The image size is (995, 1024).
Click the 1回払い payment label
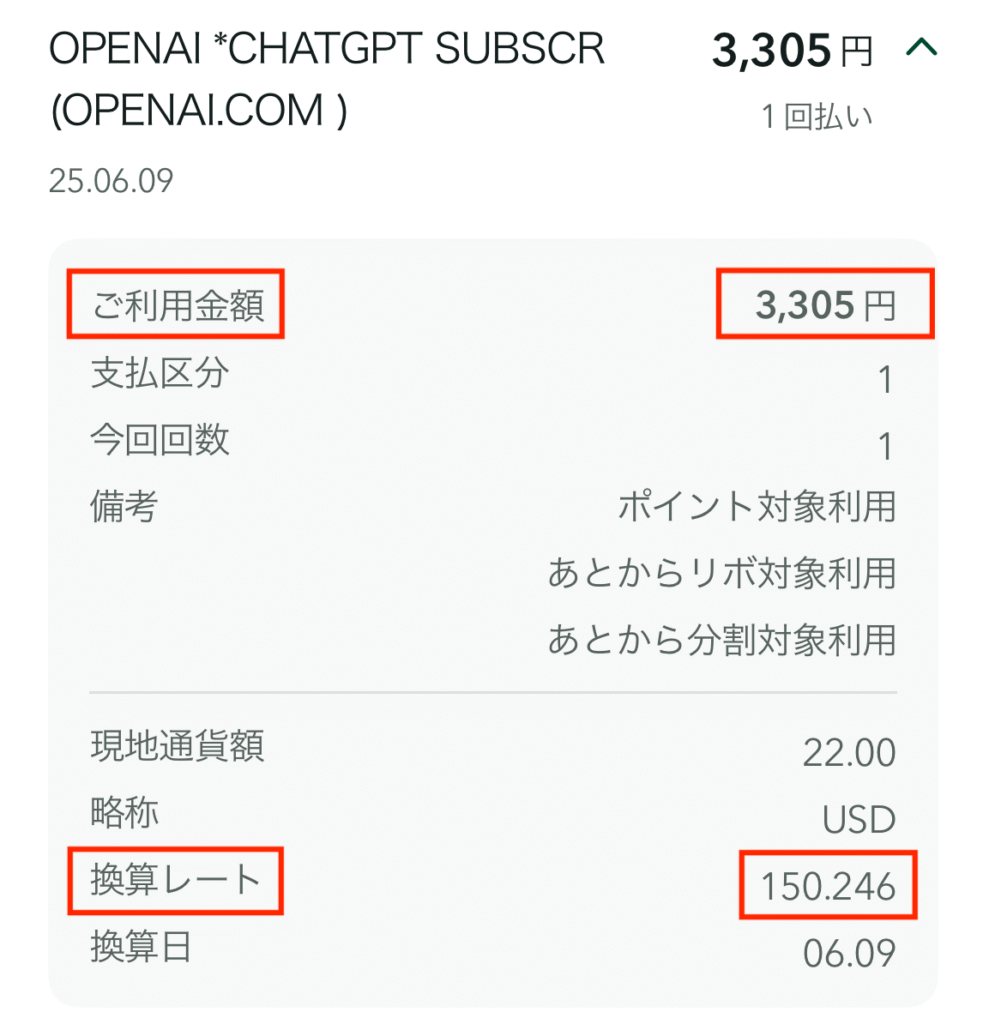coord(817,117)
